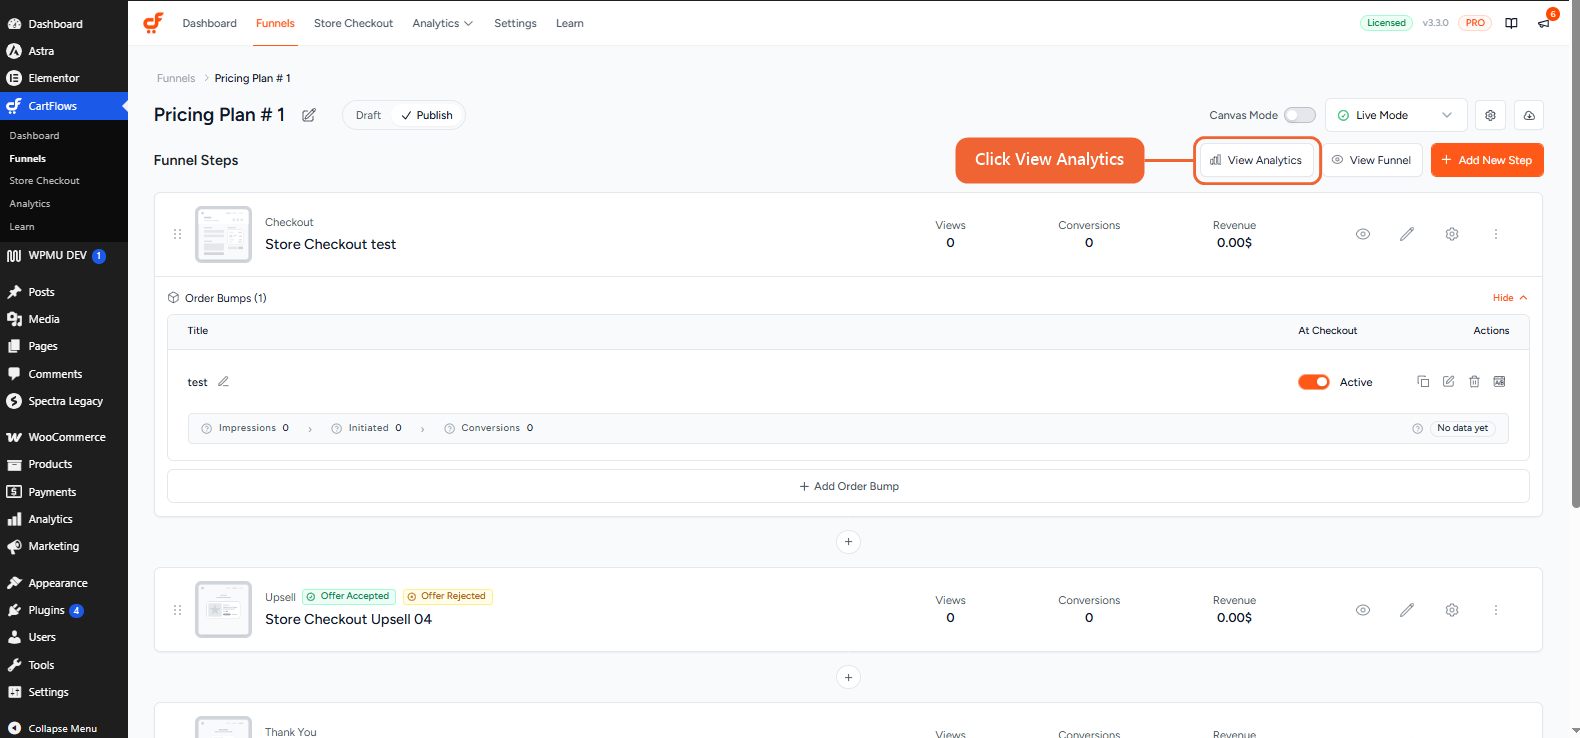
Task: Set the funnel status to Draft
Action: [x=368, y=115]
